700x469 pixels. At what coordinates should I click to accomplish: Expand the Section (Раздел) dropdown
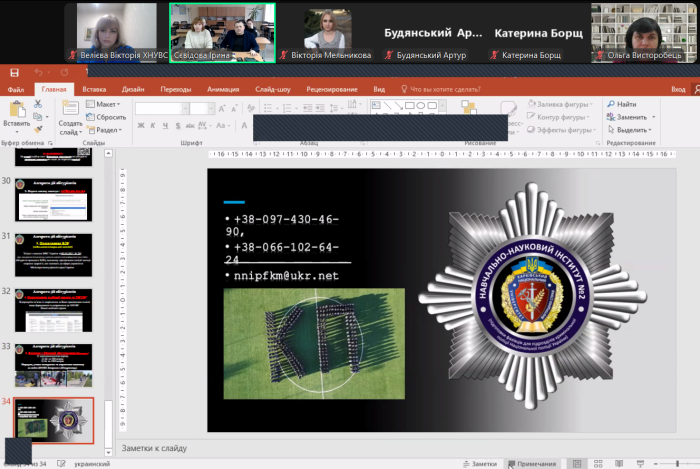tap(108, 129)
